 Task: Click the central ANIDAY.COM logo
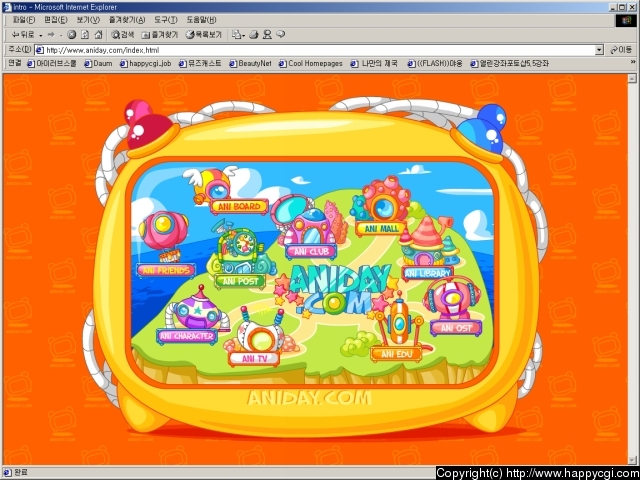(338, 291)
